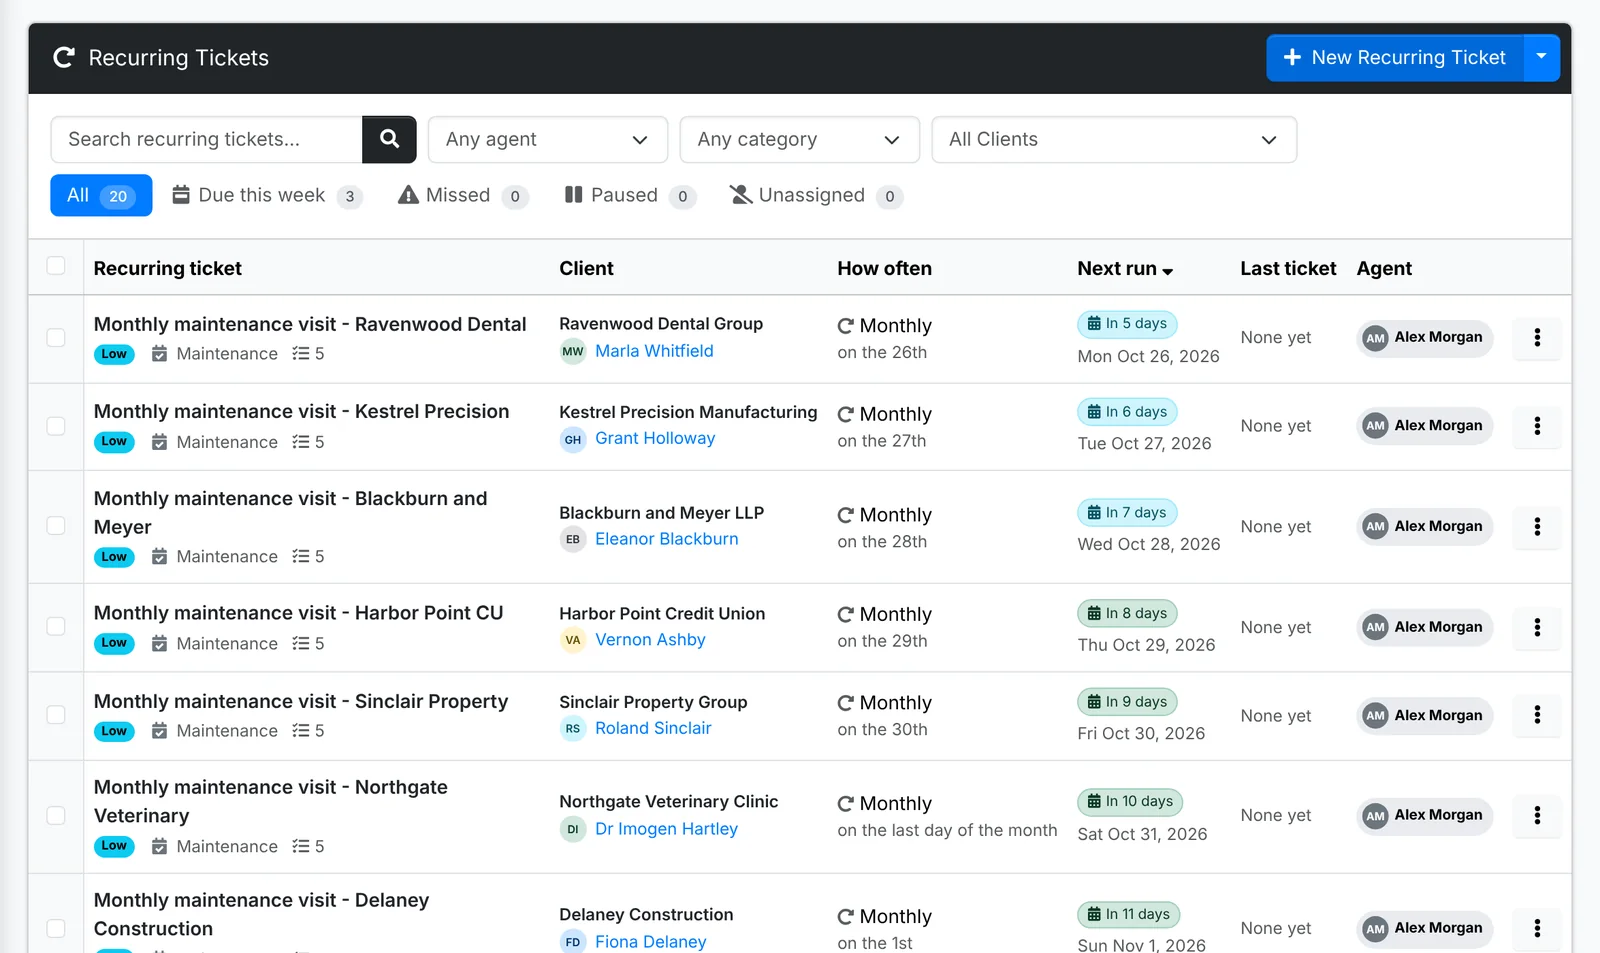Show Paused recurring tickets
This screenshot has height=953, width=1600.
[630, 195]
